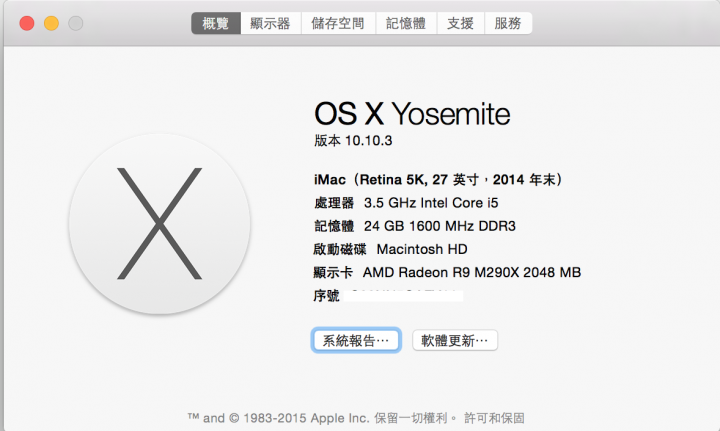Select the 處理器 3.5 GHz Intel Core i5 line
The image size is (720, 431).
coord(406,203)
